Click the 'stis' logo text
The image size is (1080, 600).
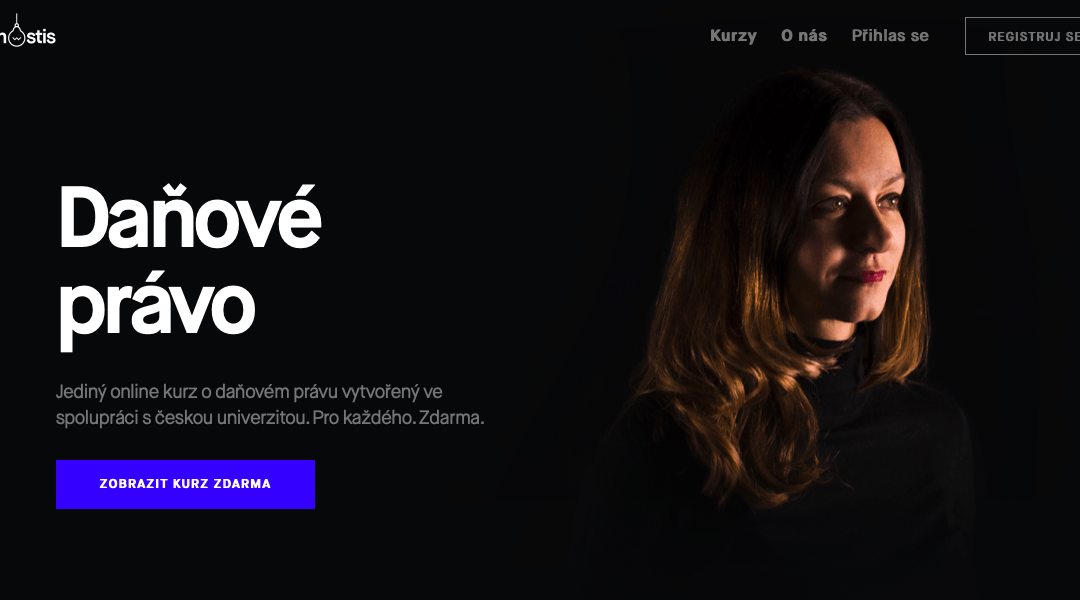click(41, 37)
